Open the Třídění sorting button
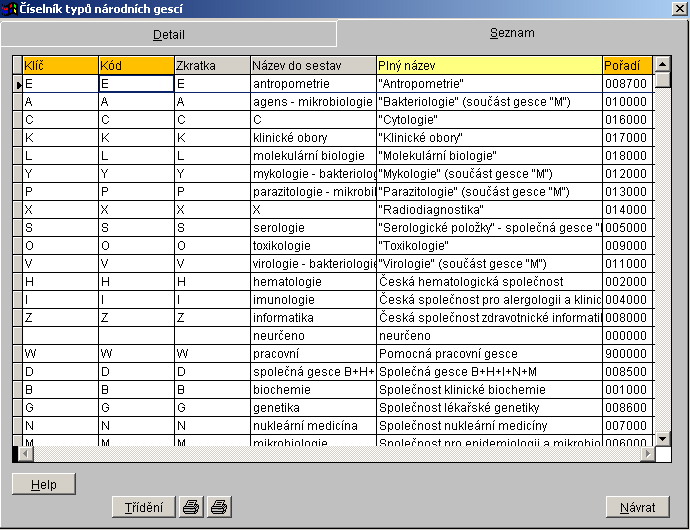This screenshot has width=690, height=530. click(x=143, y=507)
